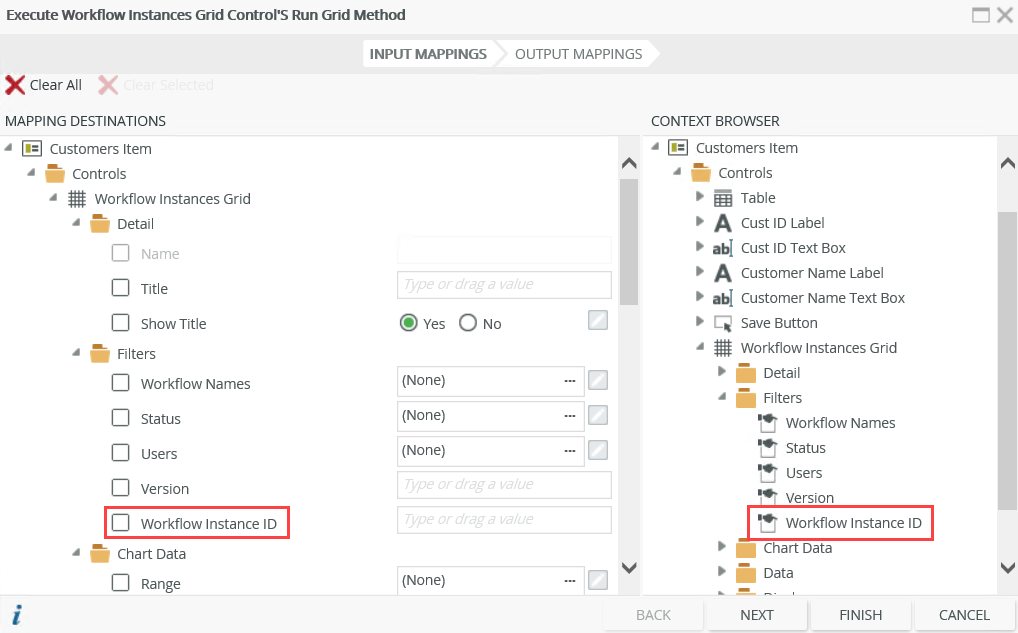Screen dimensions: 1018x633
Task: Click the Cust ID Text Box icon
Action: [723, 248]
